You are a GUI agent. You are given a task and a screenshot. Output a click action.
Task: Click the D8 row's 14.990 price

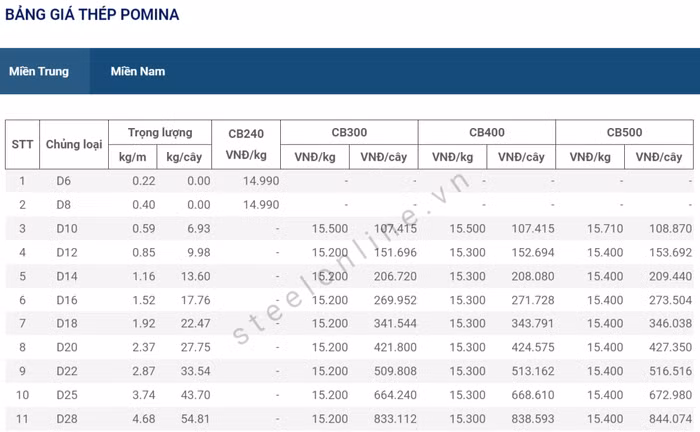coord(261,205)
